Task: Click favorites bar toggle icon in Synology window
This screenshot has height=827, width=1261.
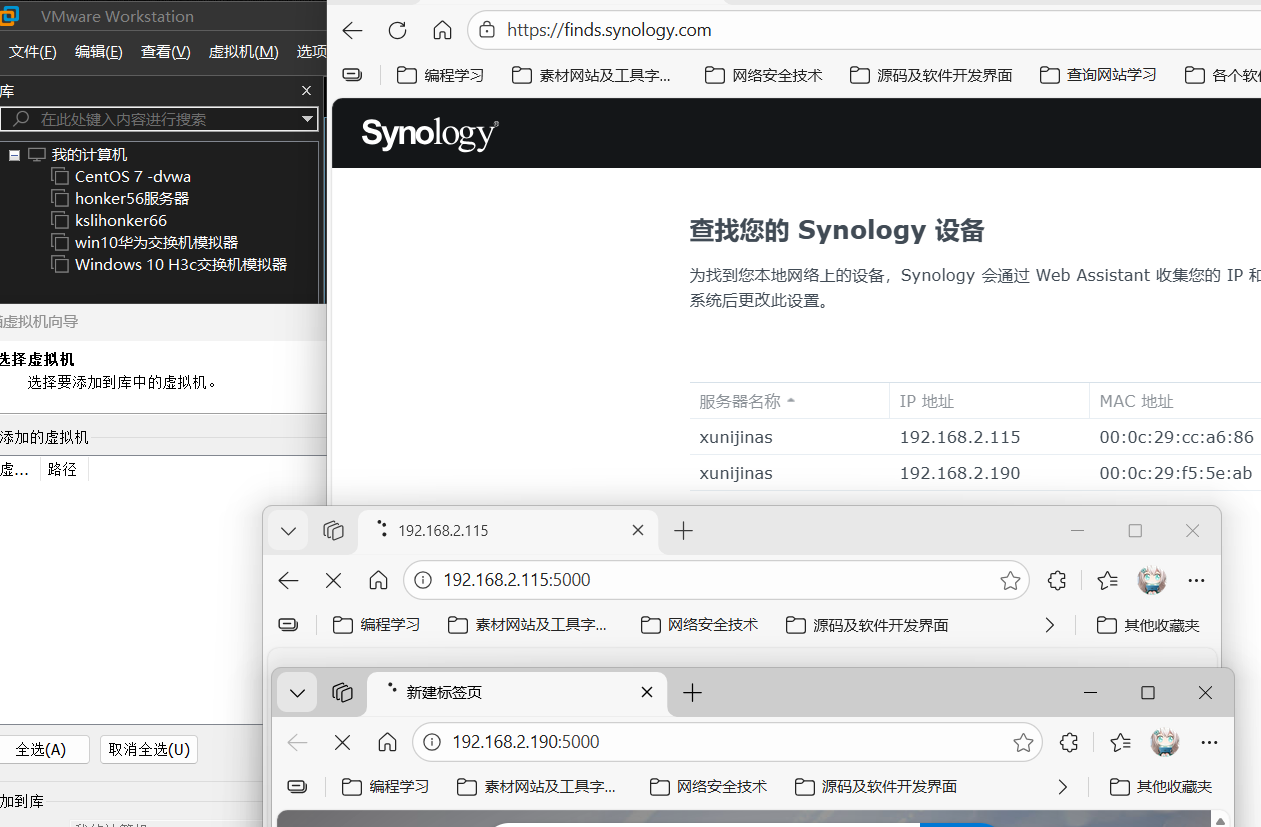Action: [352, 74]
